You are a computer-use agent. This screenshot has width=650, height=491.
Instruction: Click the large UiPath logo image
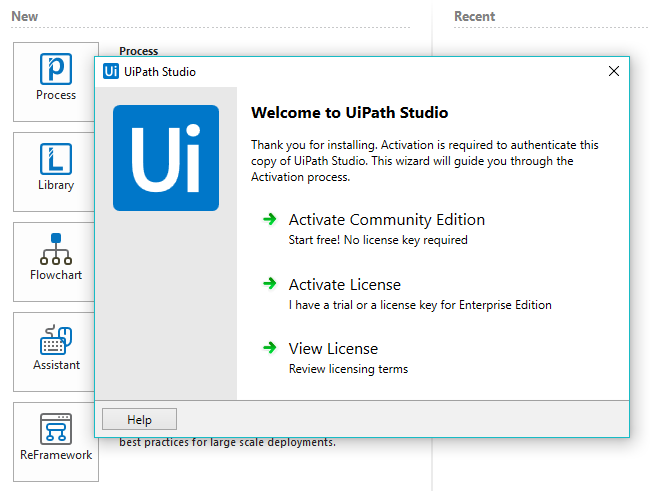tap(166, 158)
